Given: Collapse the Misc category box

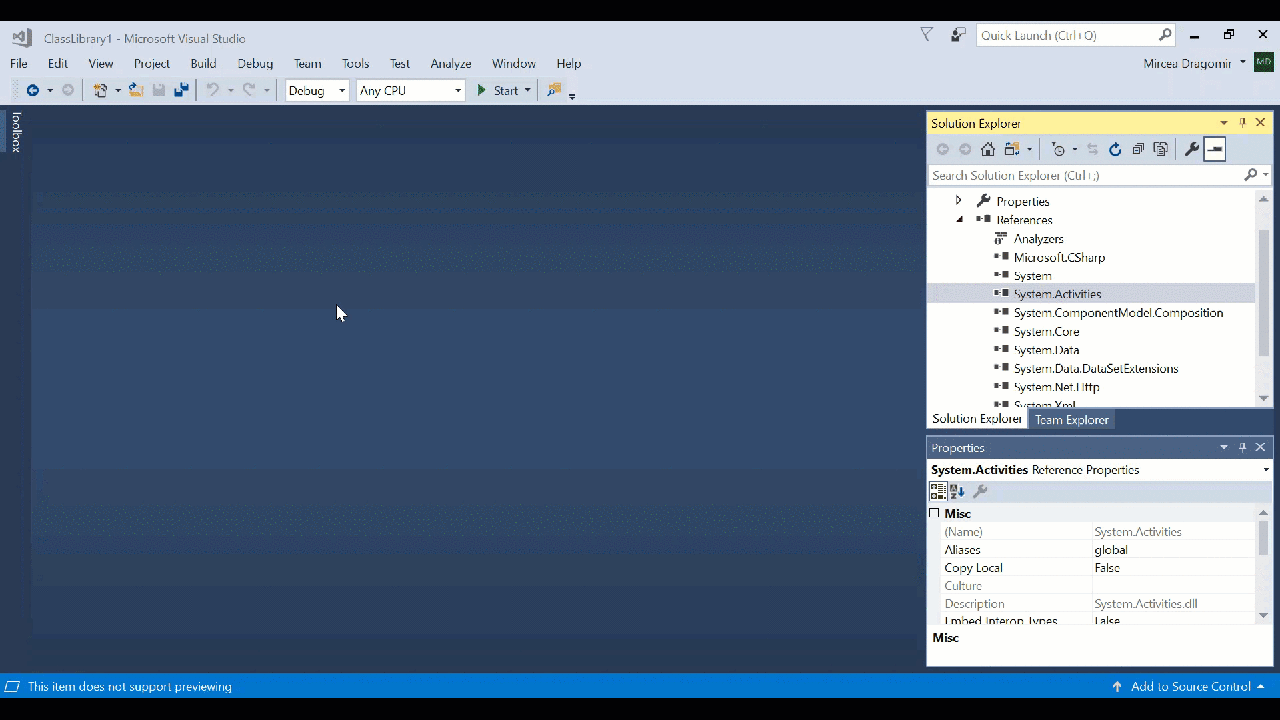Looking at the screenshot, I should (935, 513).
